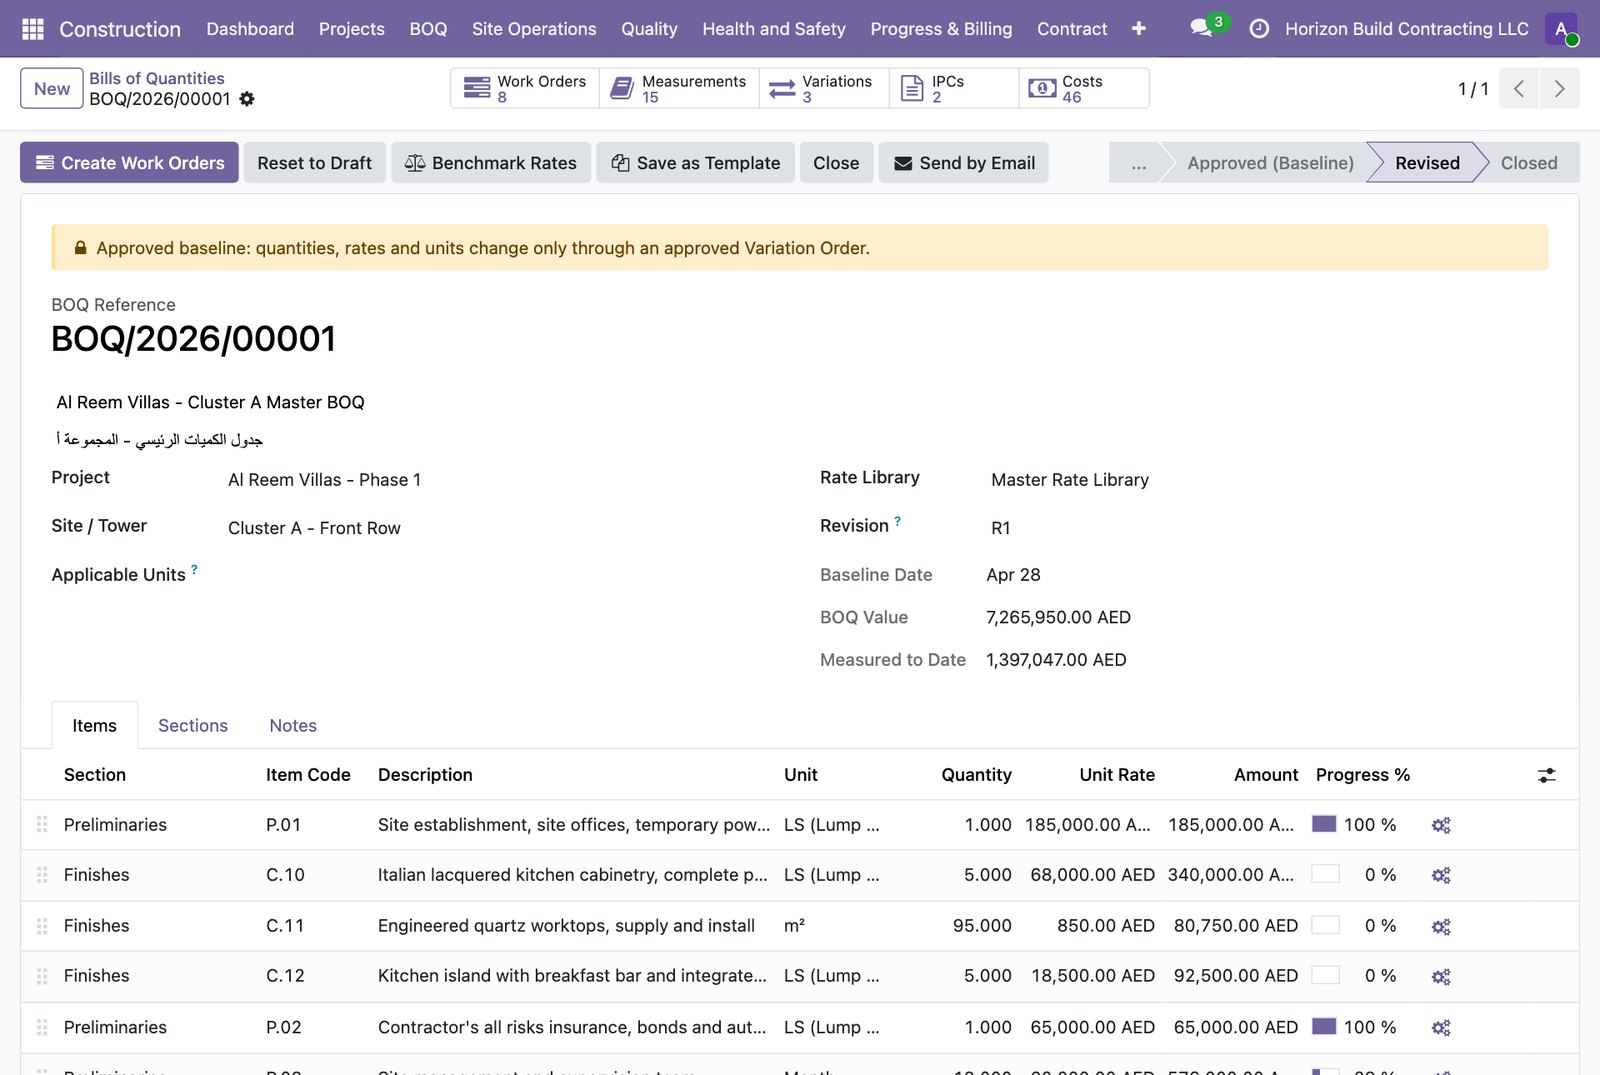Open Measurements smart button
Viewport: 1600px width, 1075px height.
click(x=679, y=88)
